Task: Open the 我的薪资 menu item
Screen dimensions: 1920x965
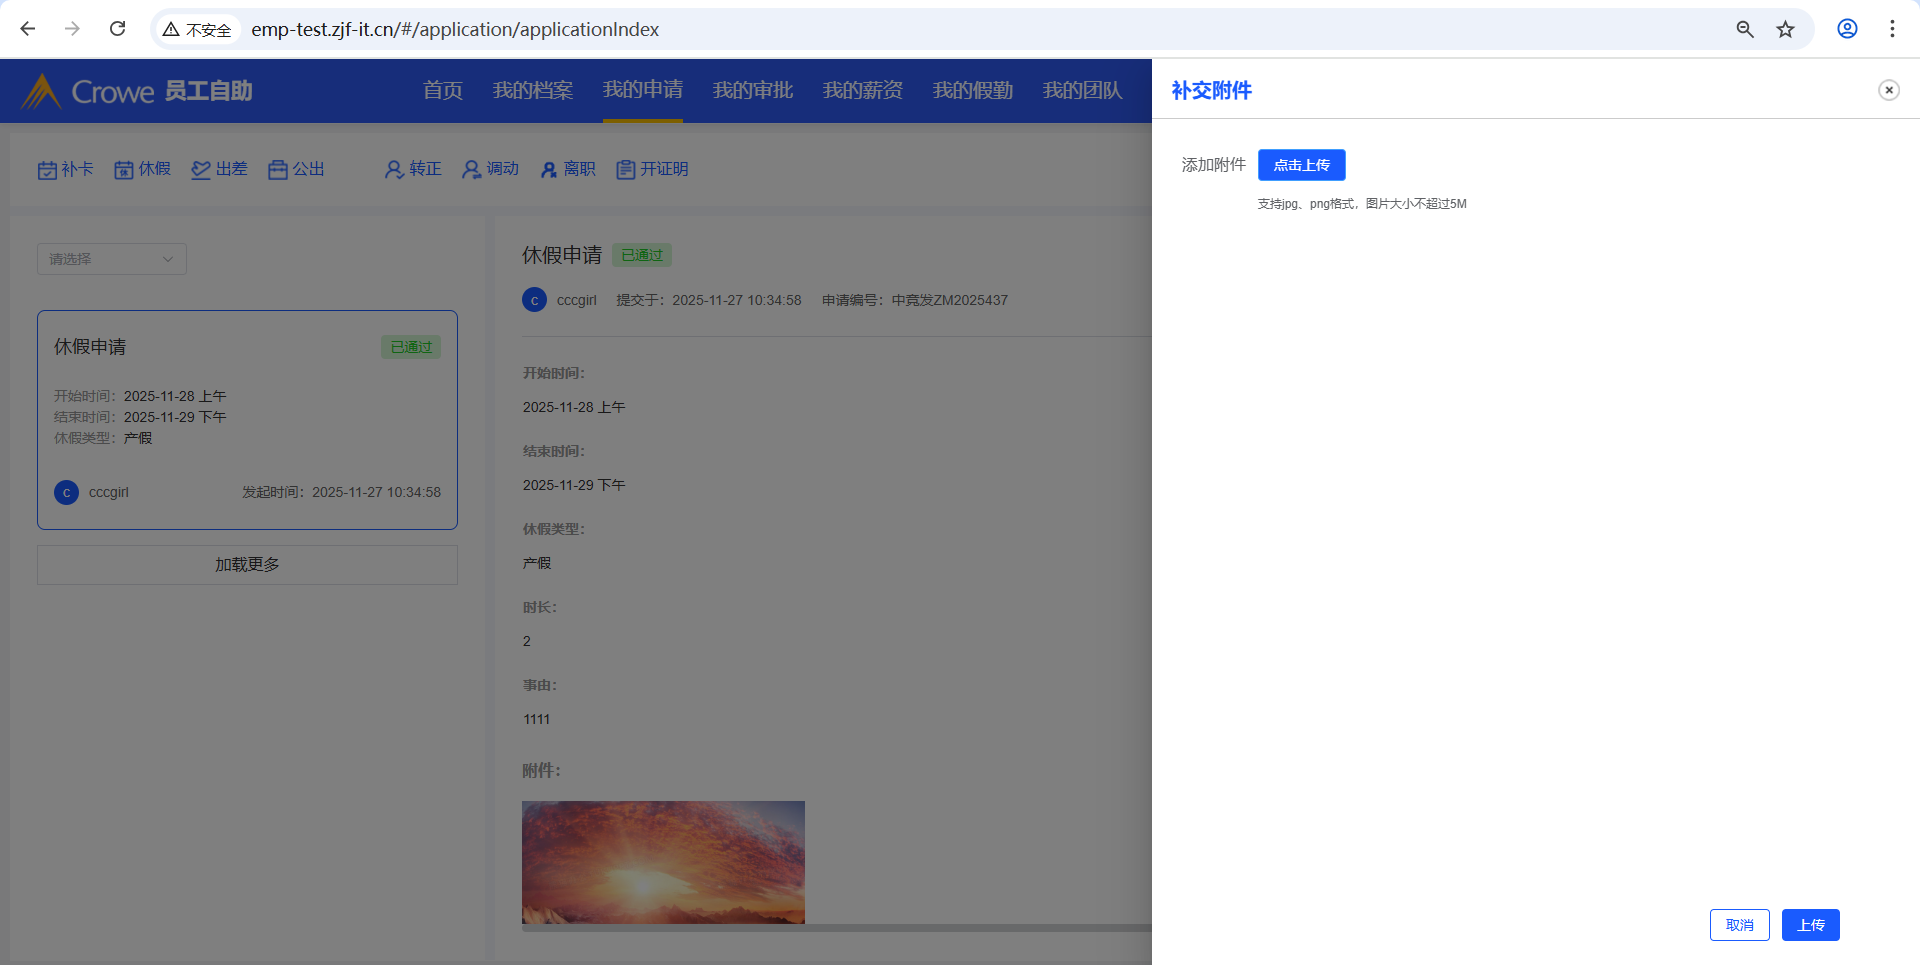Action: pyautogui.click(x=862, y=91)
